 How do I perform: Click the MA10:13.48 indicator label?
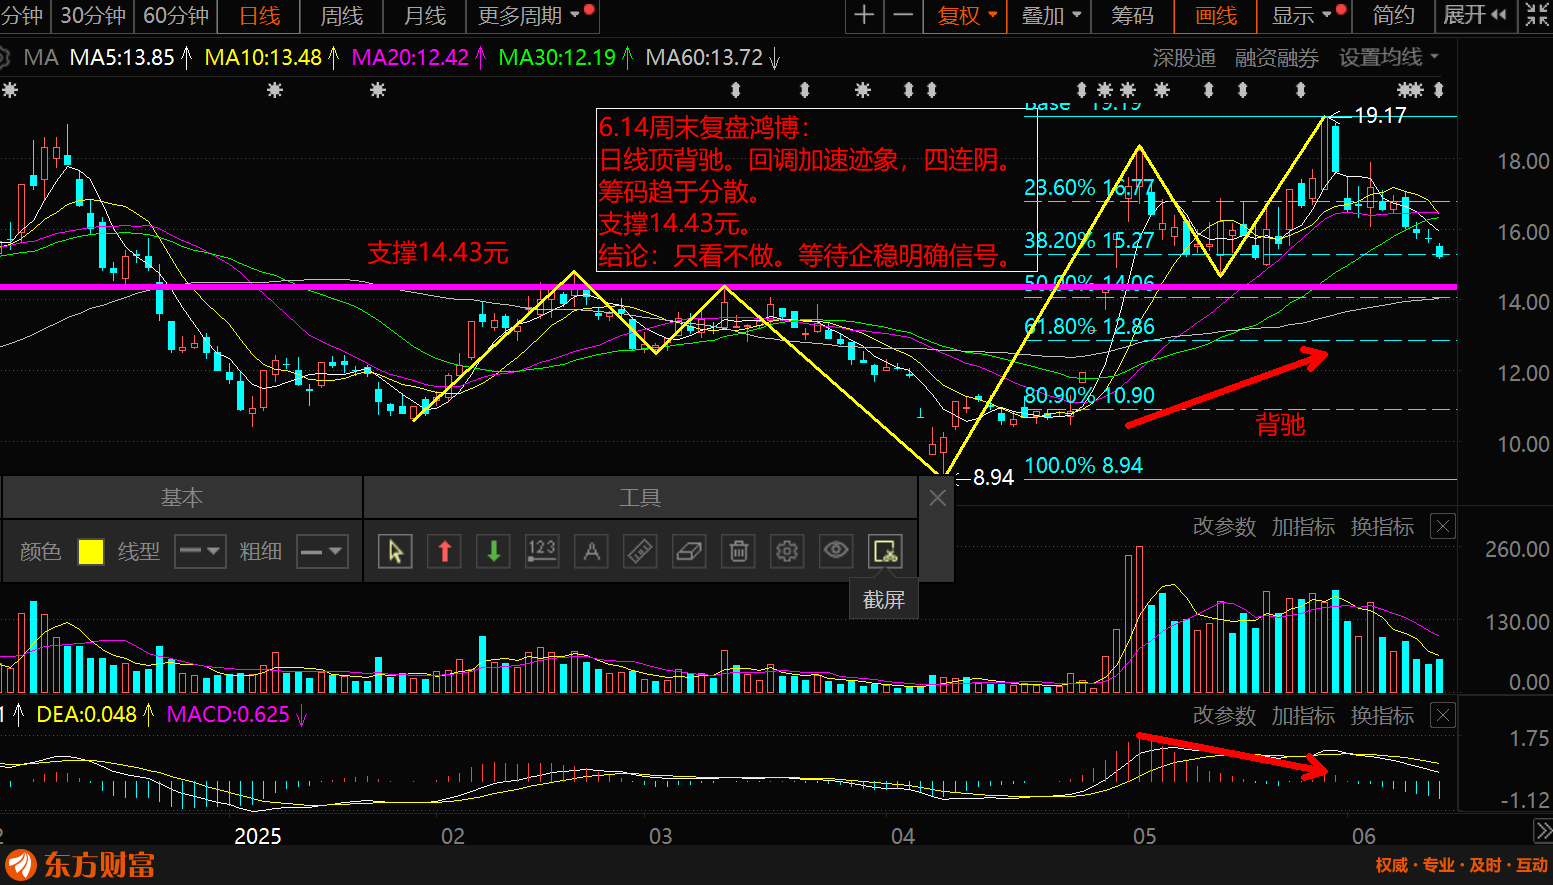point(263,58)
